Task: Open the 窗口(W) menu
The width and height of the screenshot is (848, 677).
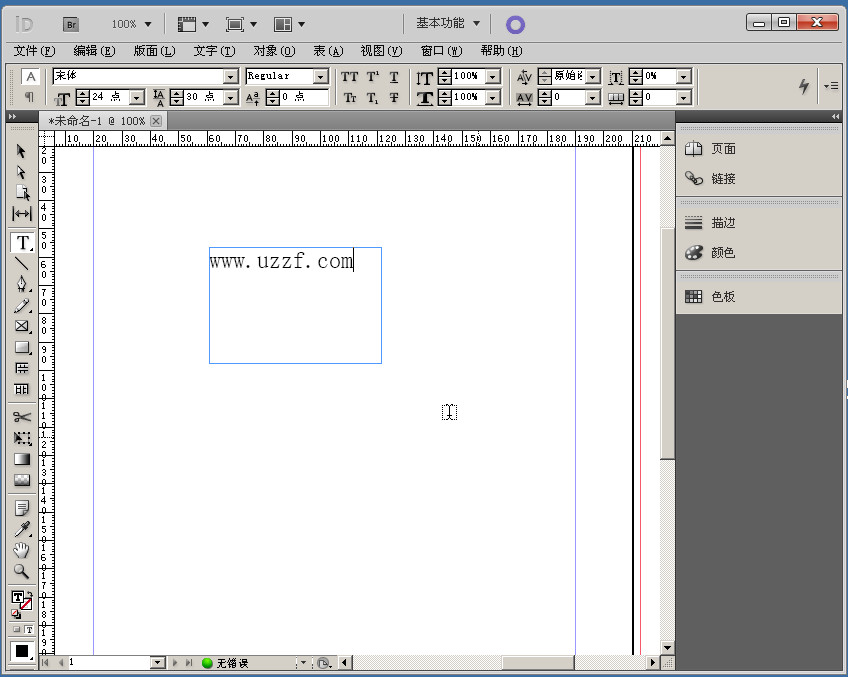Action: pyautogui.click(x=441, y=51)
